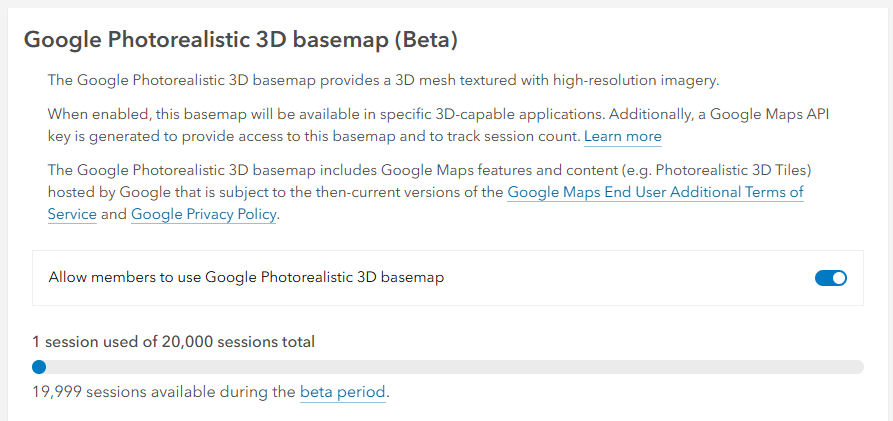Viewport: 893px width, 421px height.
Task: Follow the "beta period" link
Action: [342, 392]
